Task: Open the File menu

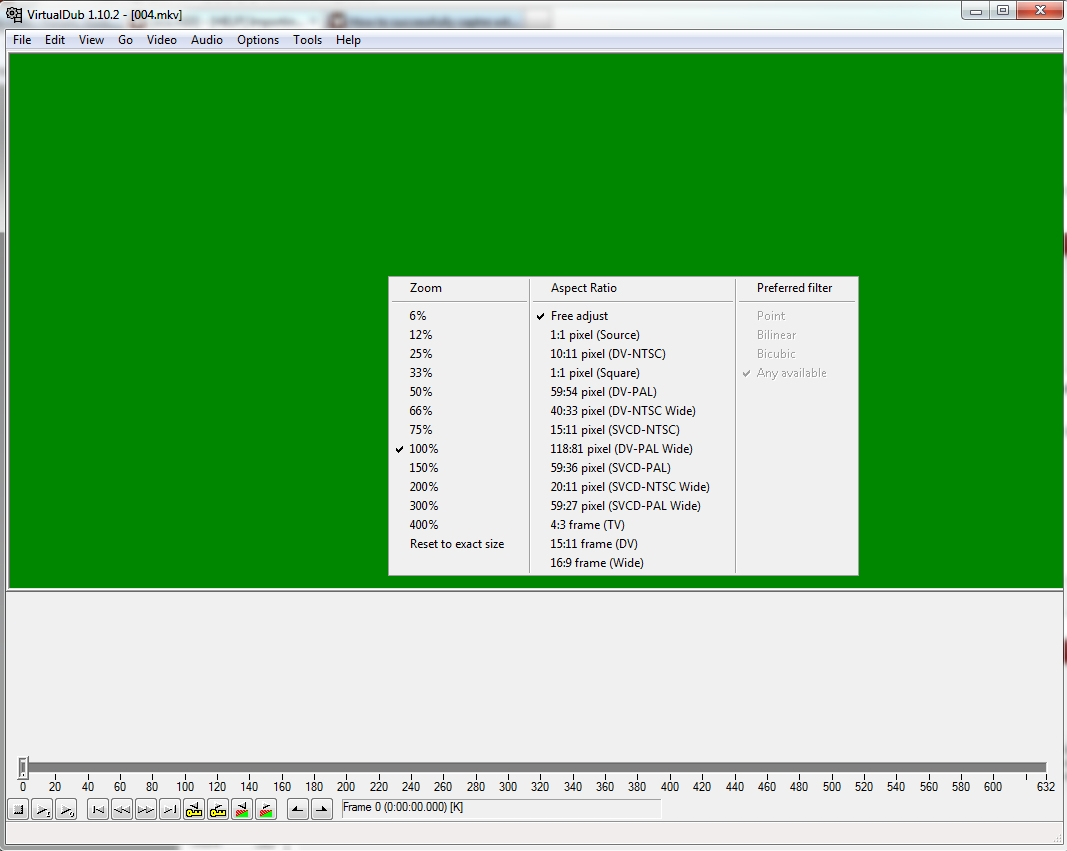Action: [x=22, y=40]
